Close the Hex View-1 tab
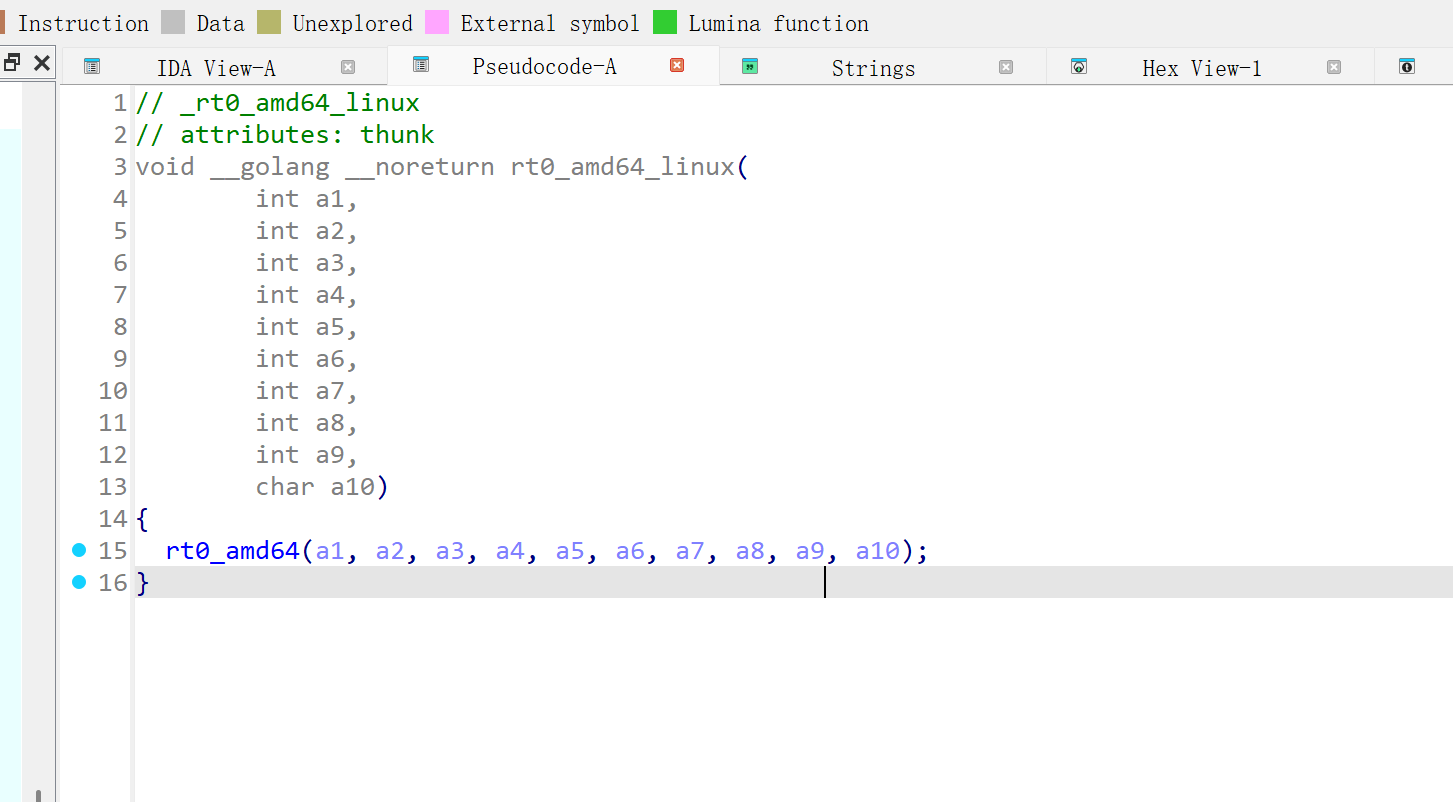1453x802 pixels. pos(1334,67)
